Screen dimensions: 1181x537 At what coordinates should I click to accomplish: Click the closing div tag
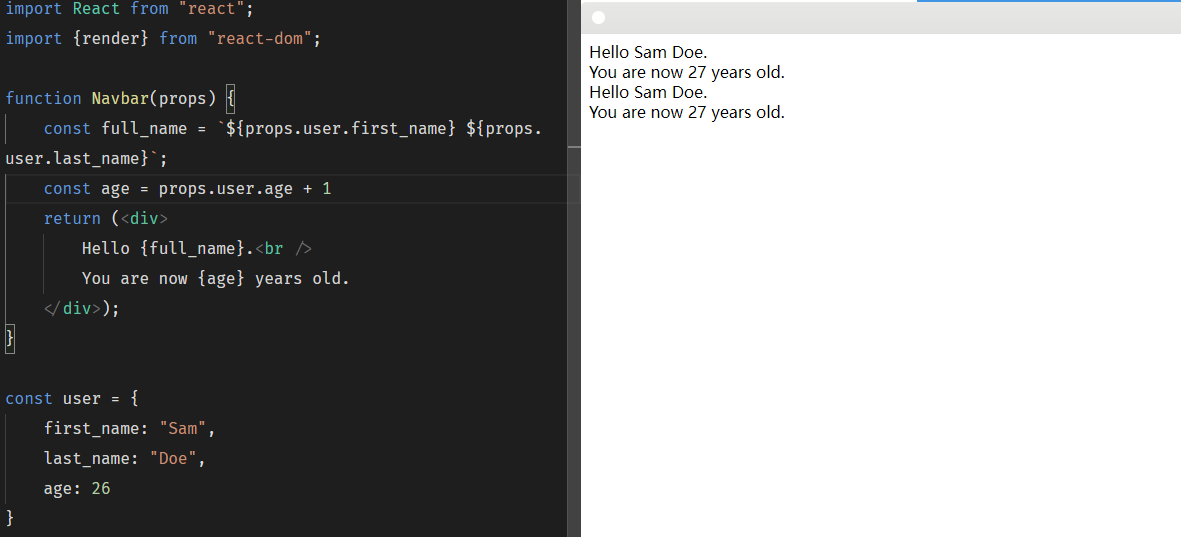point(72,308)
